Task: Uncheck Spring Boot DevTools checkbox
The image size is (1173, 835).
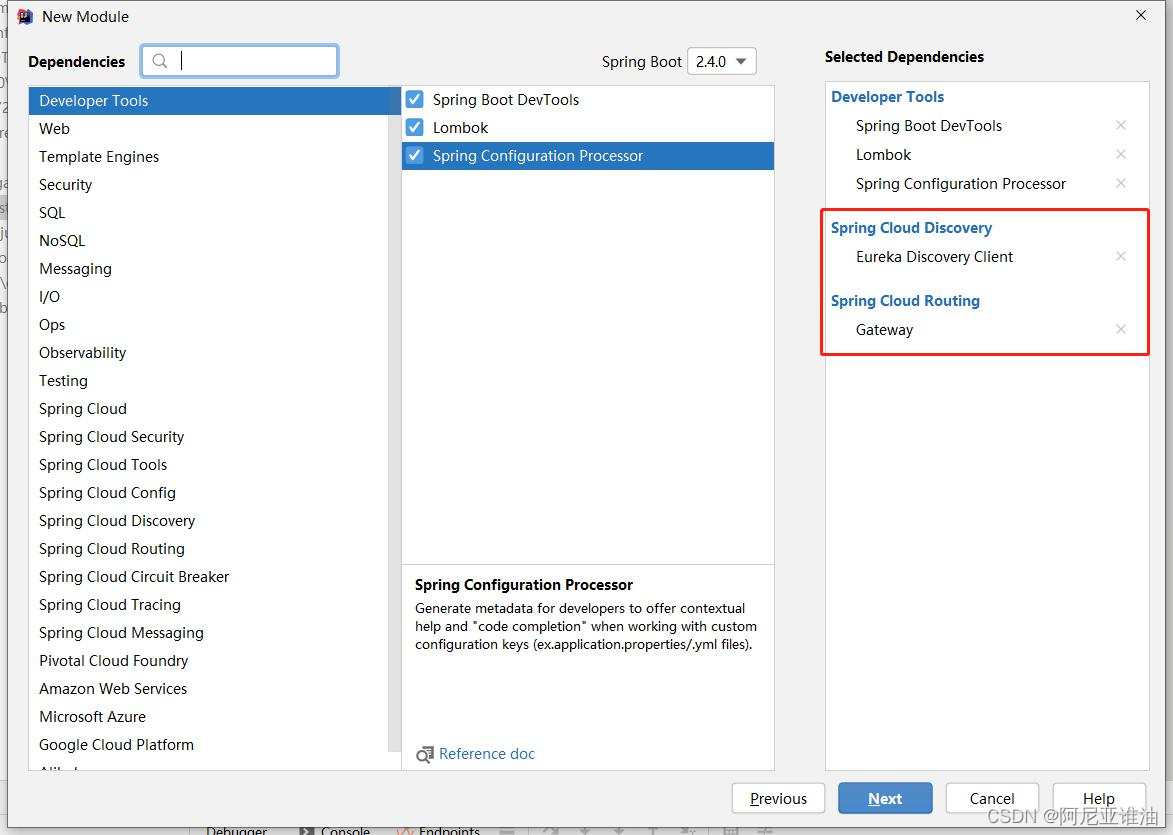Action: (414, 100)
